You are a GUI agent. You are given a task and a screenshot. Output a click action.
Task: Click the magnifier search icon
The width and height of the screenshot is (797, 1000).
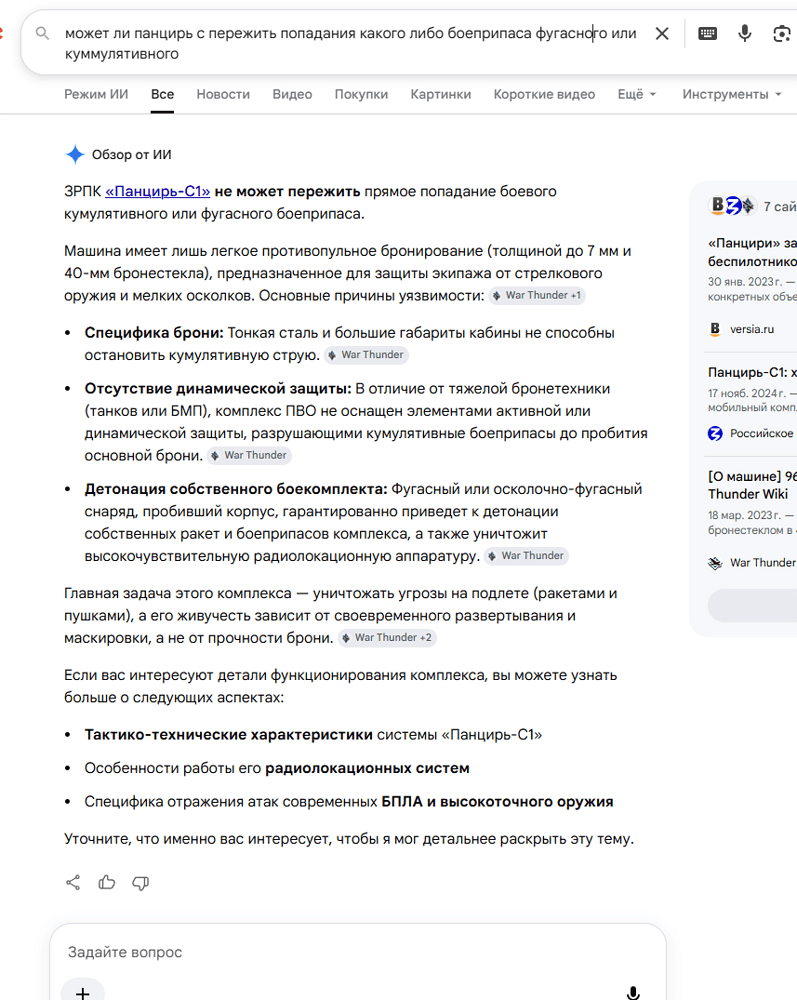42,33
